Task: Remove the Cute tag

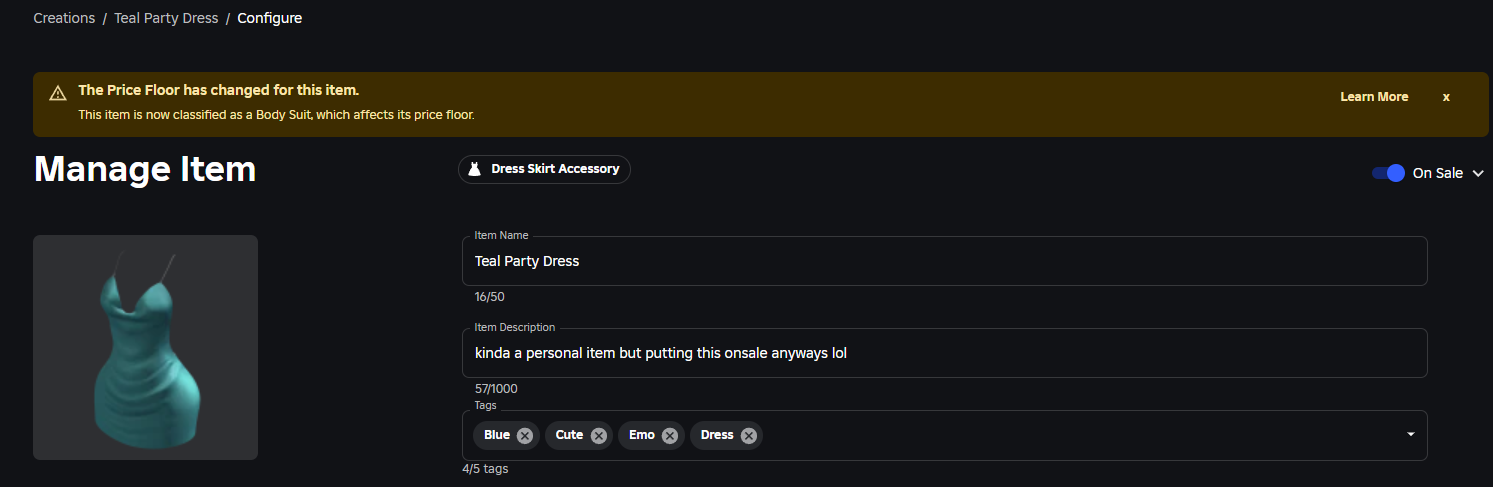Action: pos(598,435)
